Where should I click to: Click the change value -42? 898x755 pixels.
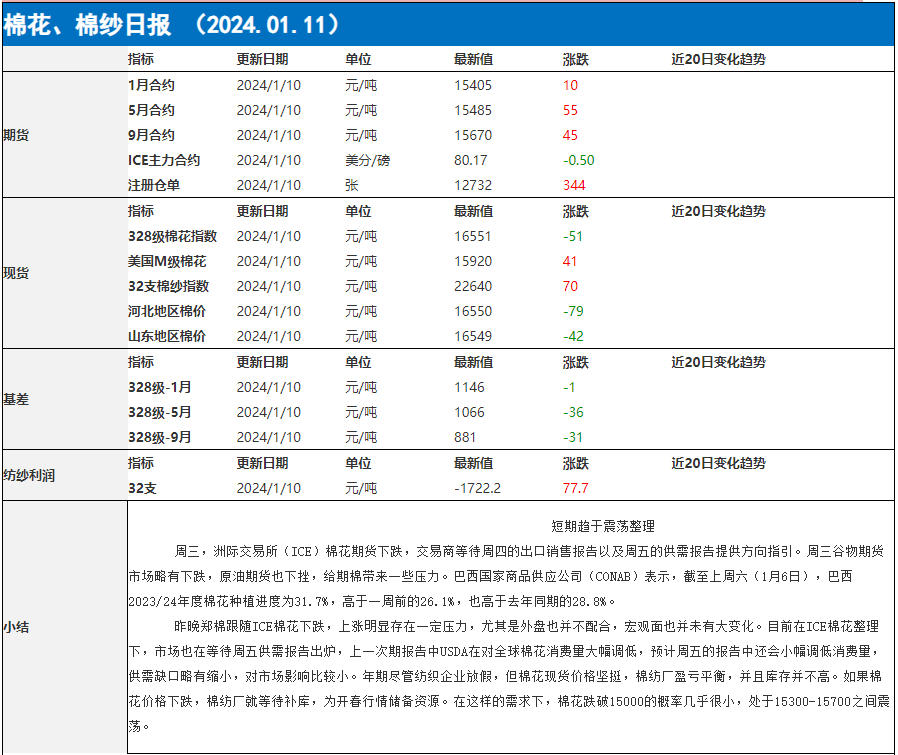point(573,337)
